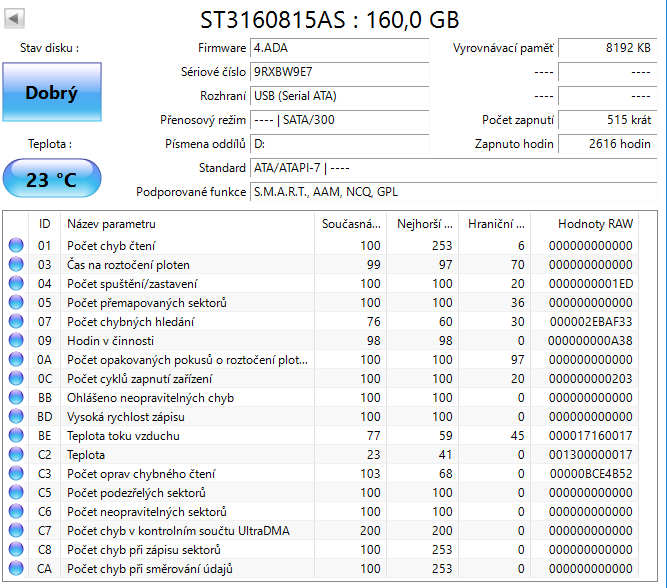Click the status icon for ID CA row
The height and width of the screenshot is (588, 667).
click(x=16, y=568)
